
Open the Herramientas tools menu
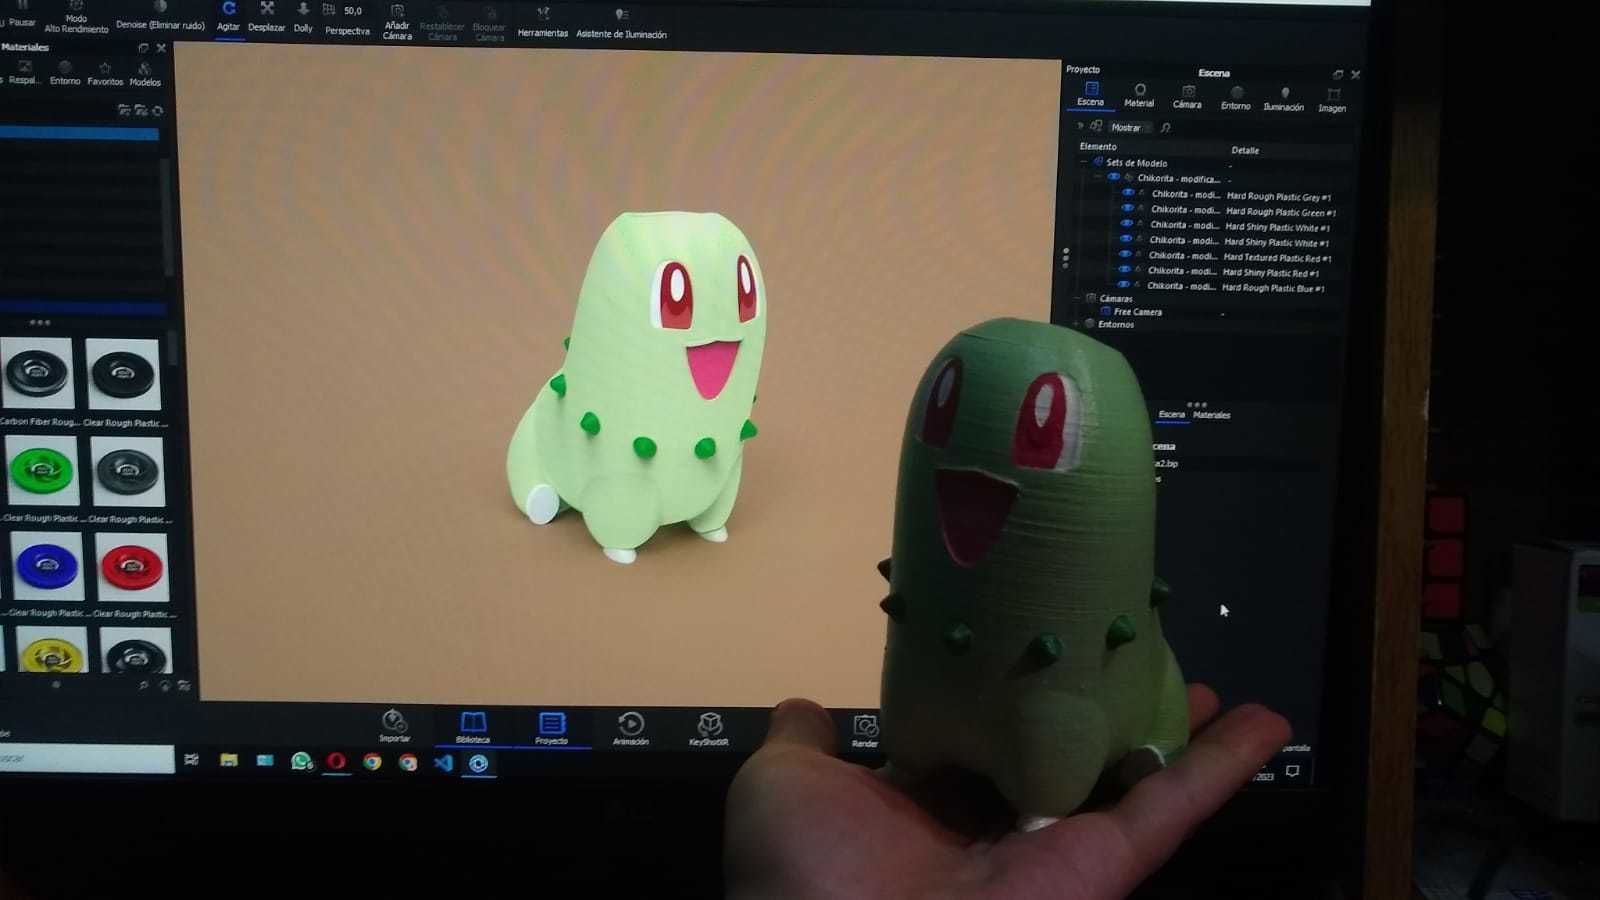[x=543, y=22]
